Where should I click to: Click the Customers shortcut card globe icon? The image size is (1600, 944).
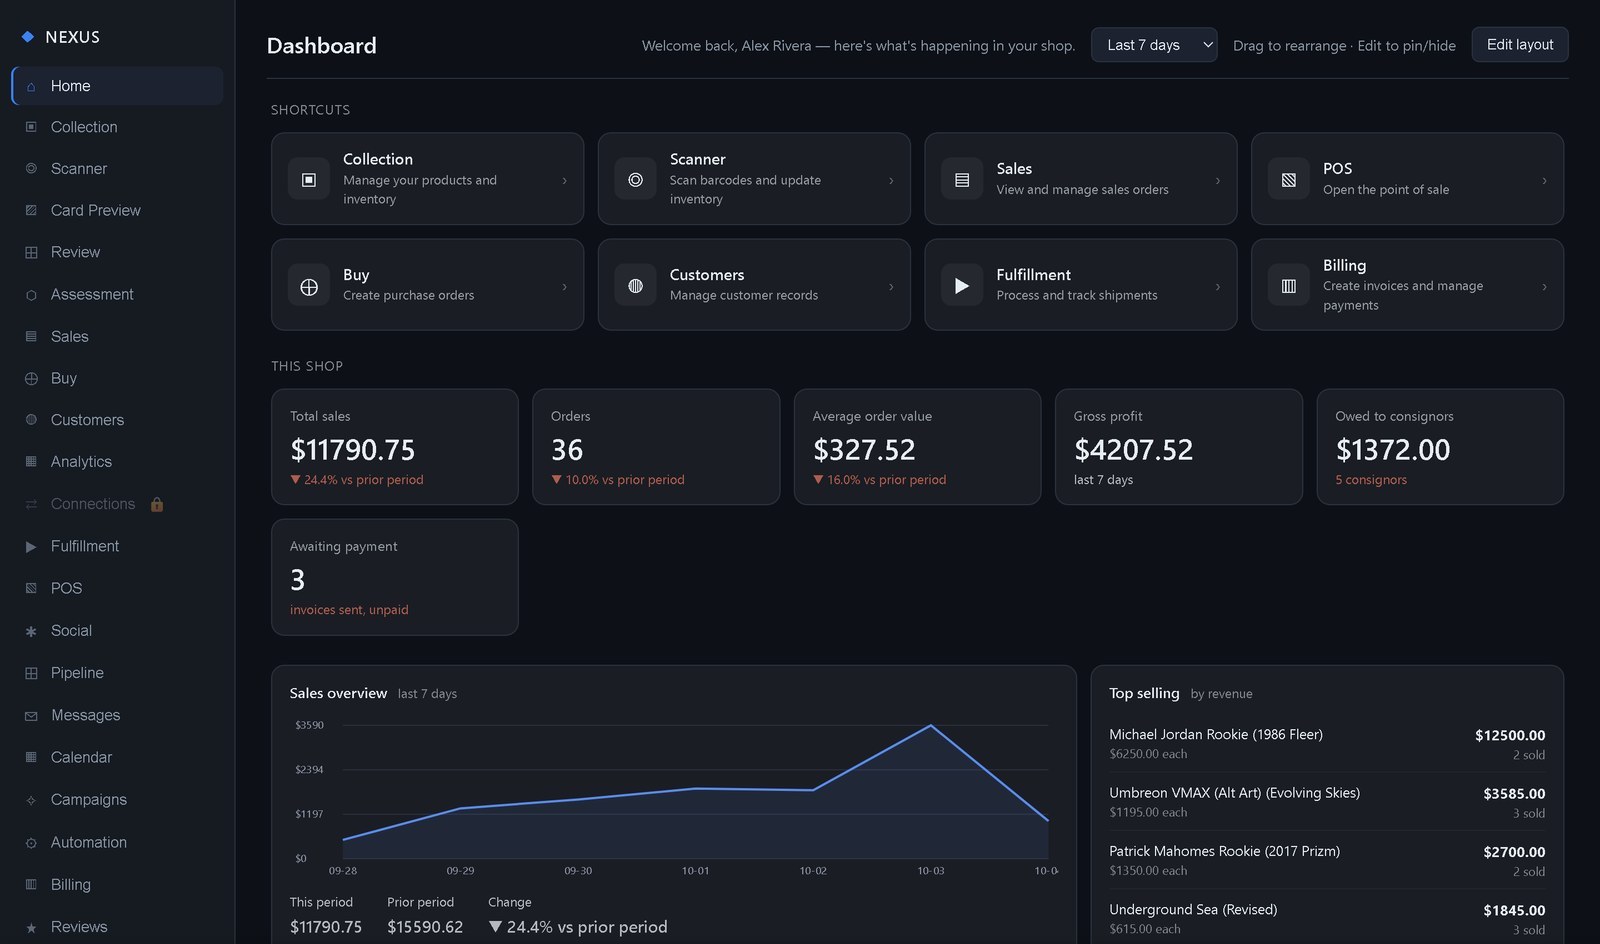635,286
